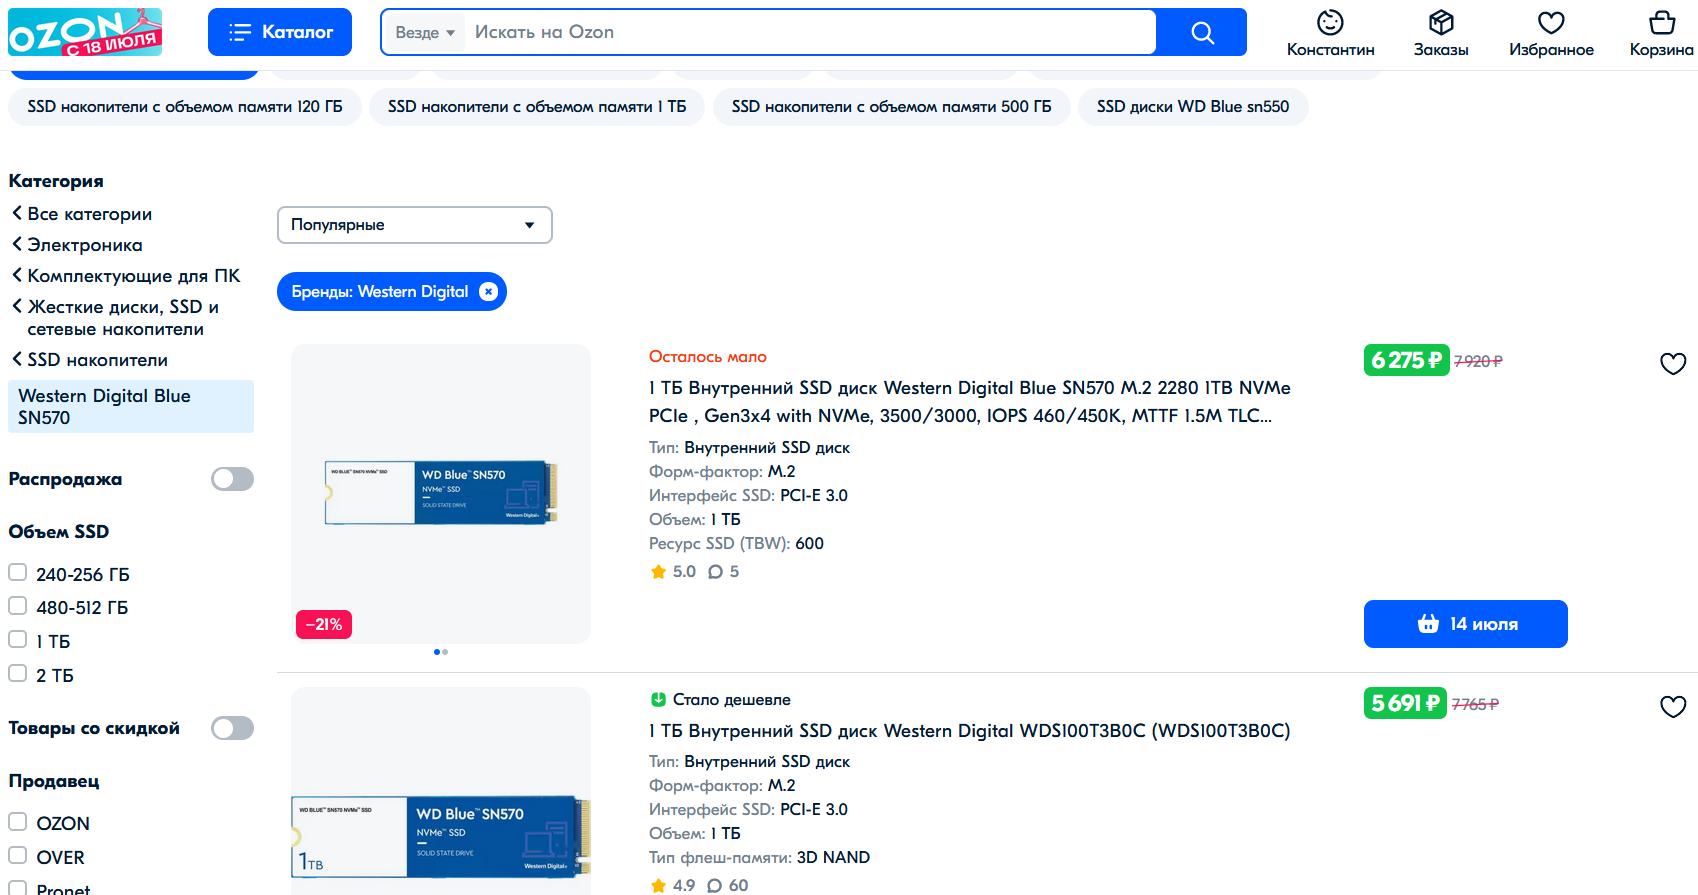Image resolution: width=1698 pixels, height=895 pixels.
Task: Click the 6 275 ₽ price tag
Action: [1406, 360]
